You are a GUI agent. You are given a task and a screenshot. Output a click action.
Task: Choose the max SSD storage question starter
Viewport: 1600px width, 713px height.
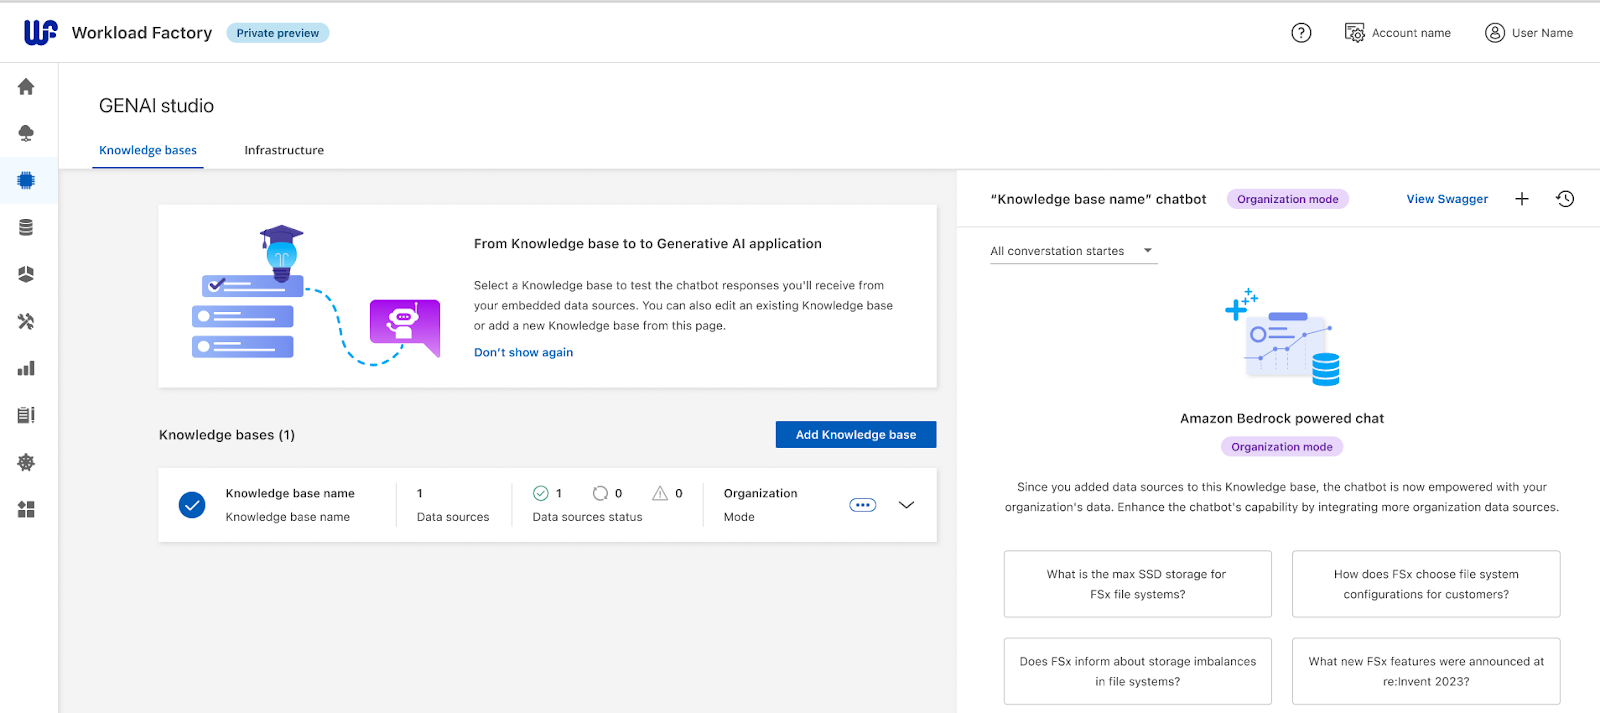pos(1138,584)
